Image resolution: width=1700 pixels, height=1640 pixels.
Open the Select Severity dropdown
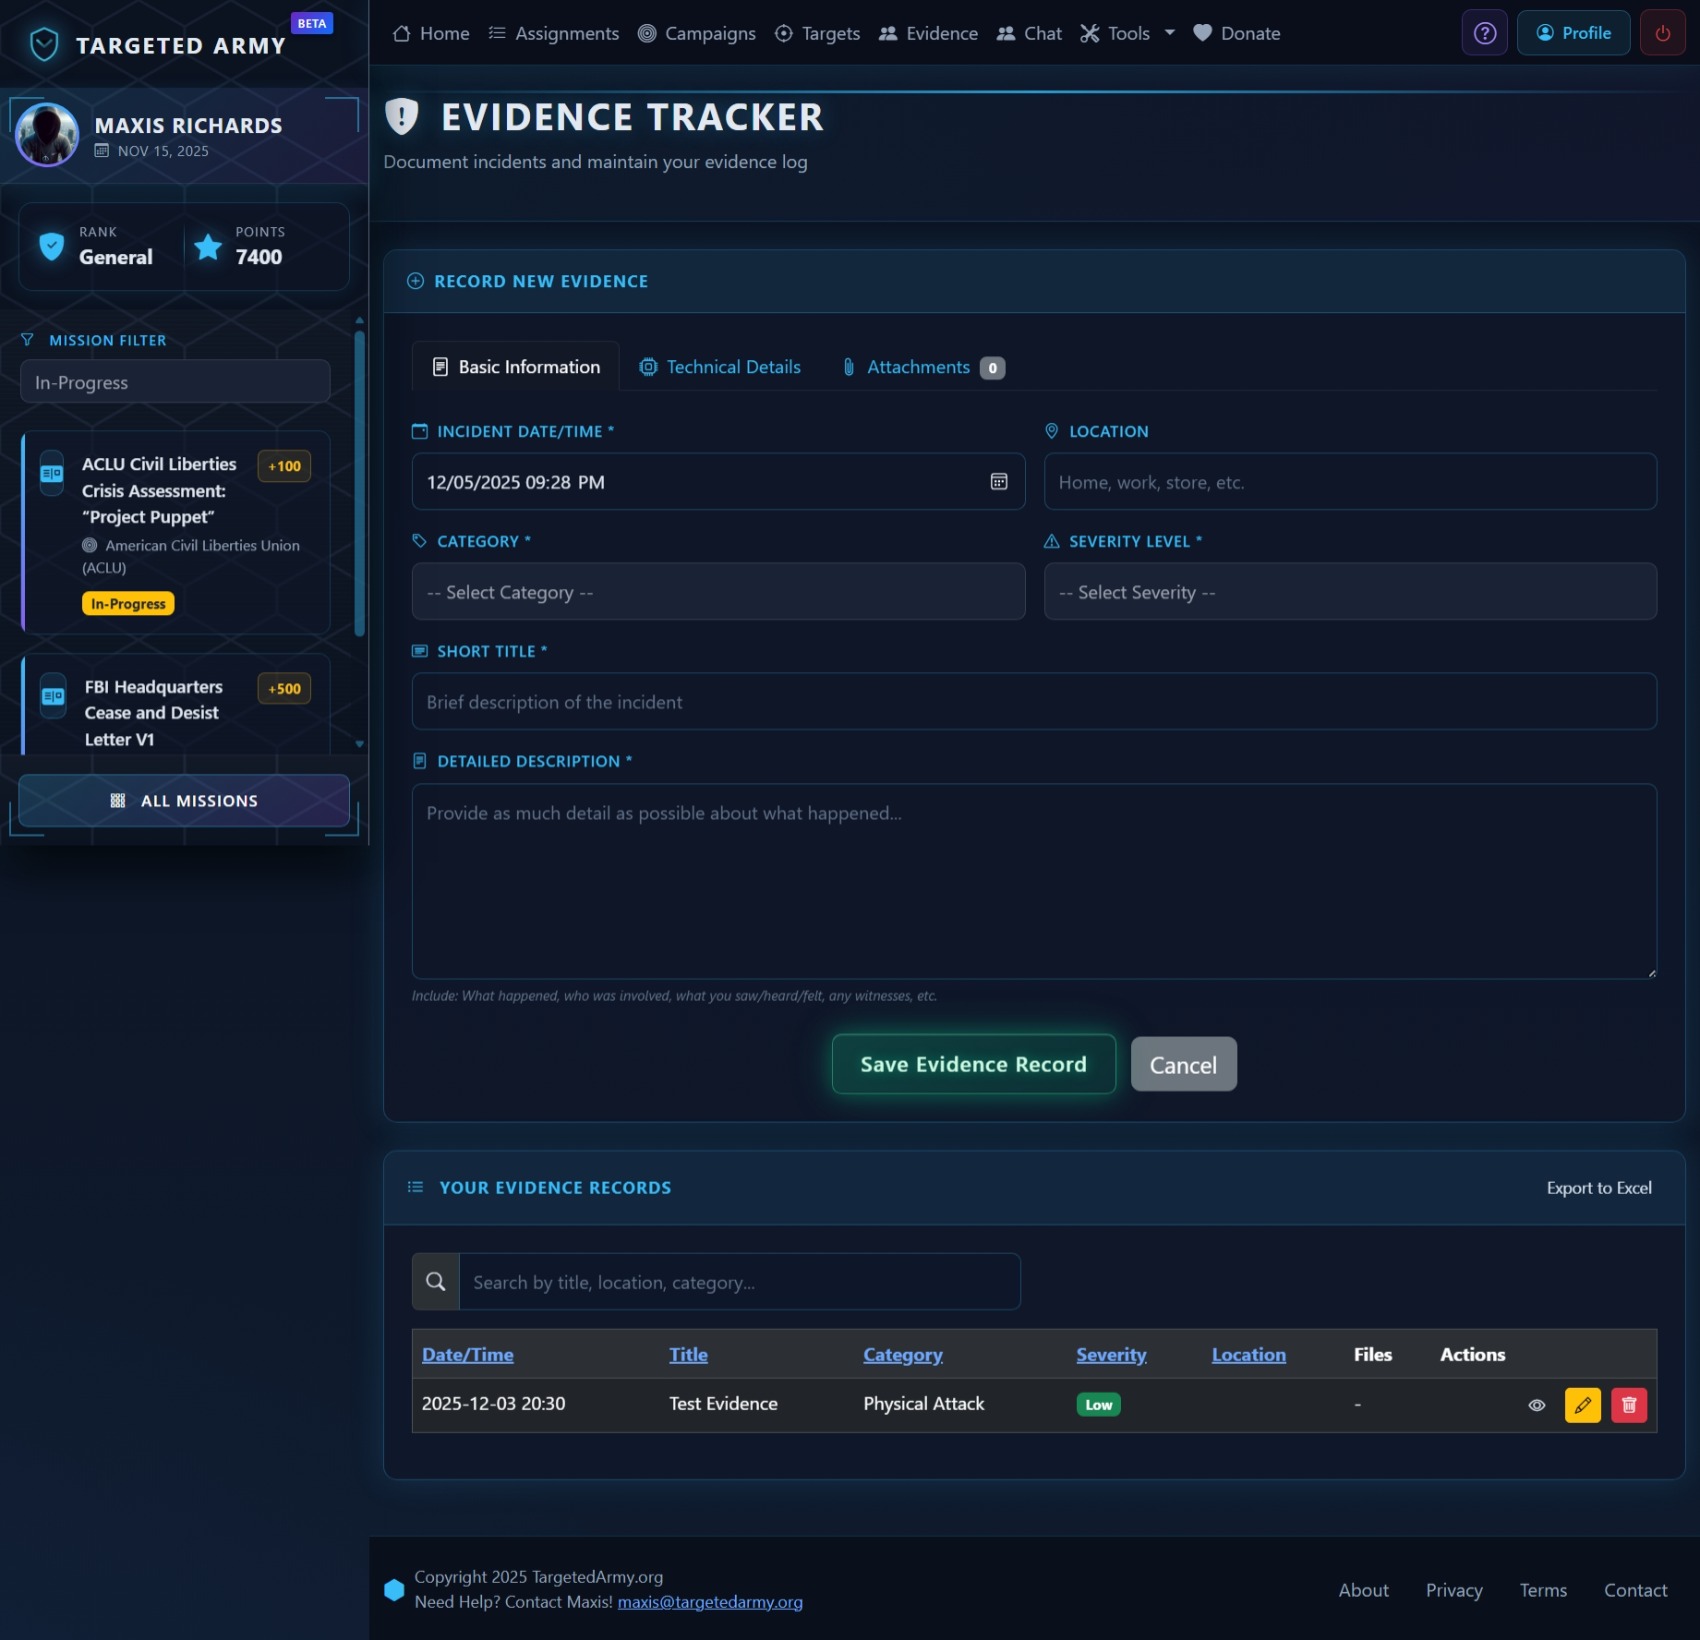(1349, 592)
